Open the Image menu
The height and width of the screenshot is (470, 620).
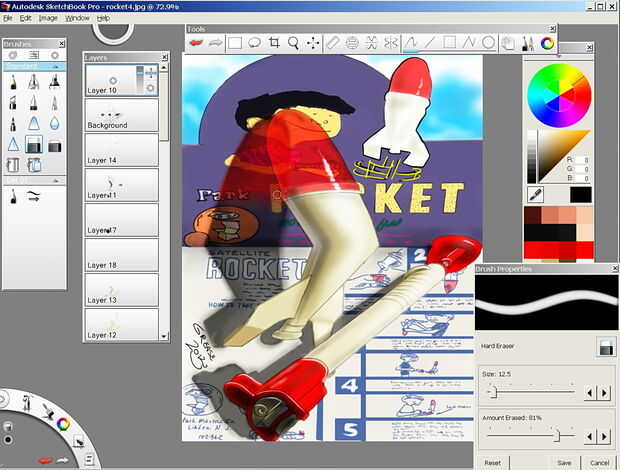(48, 18)
